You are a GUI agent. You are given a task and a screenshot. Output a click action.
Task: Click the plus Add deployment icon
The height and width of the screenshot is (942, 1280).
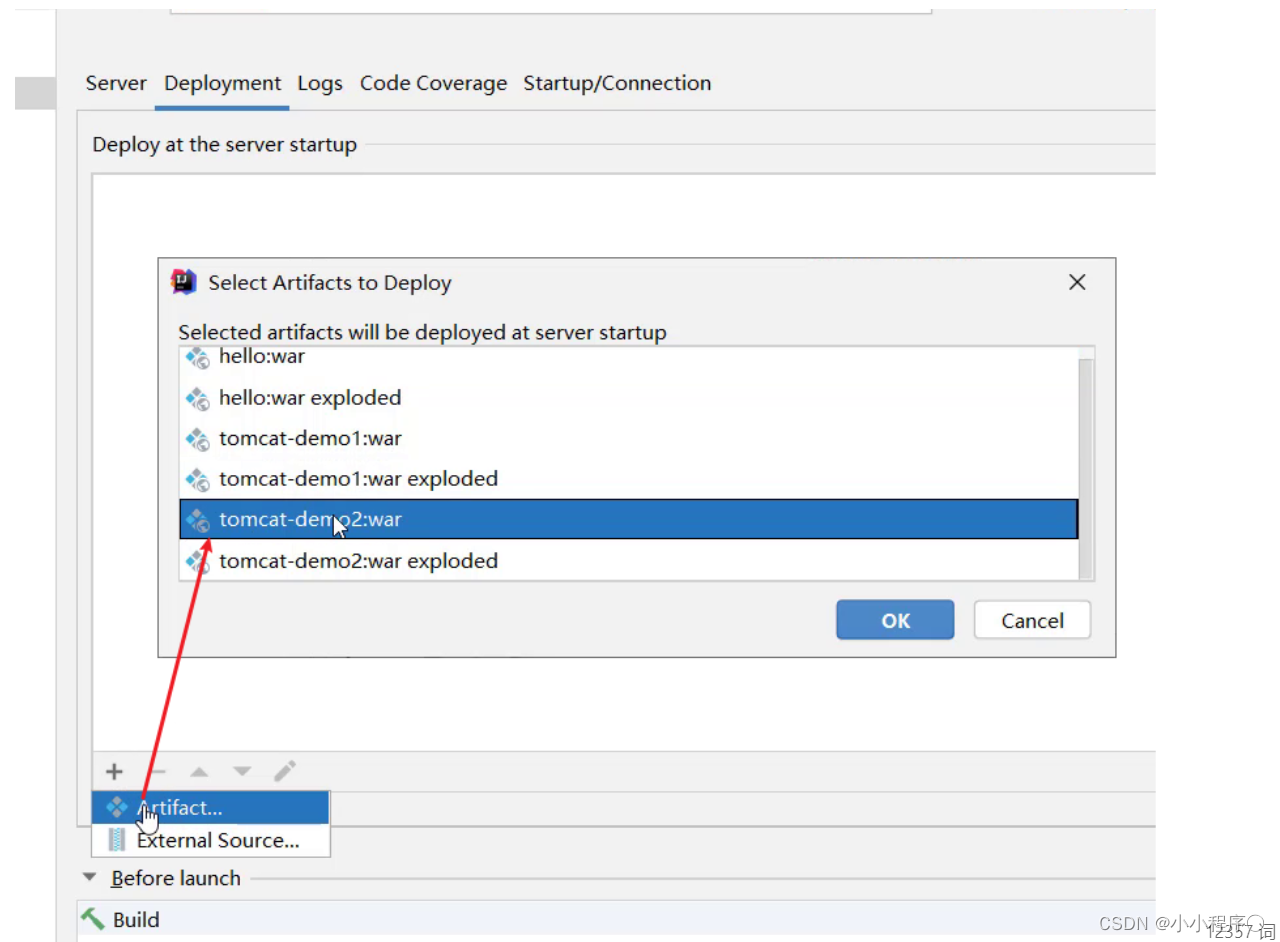click(114, 772)
